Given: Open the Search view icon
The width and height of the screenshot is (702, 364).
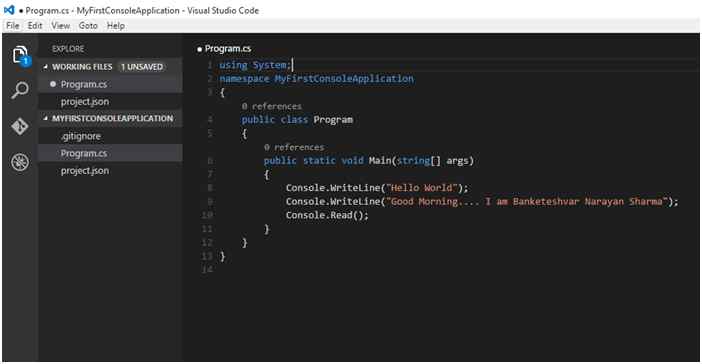Looking at the screenshot, I should click(x=20, y=90).
